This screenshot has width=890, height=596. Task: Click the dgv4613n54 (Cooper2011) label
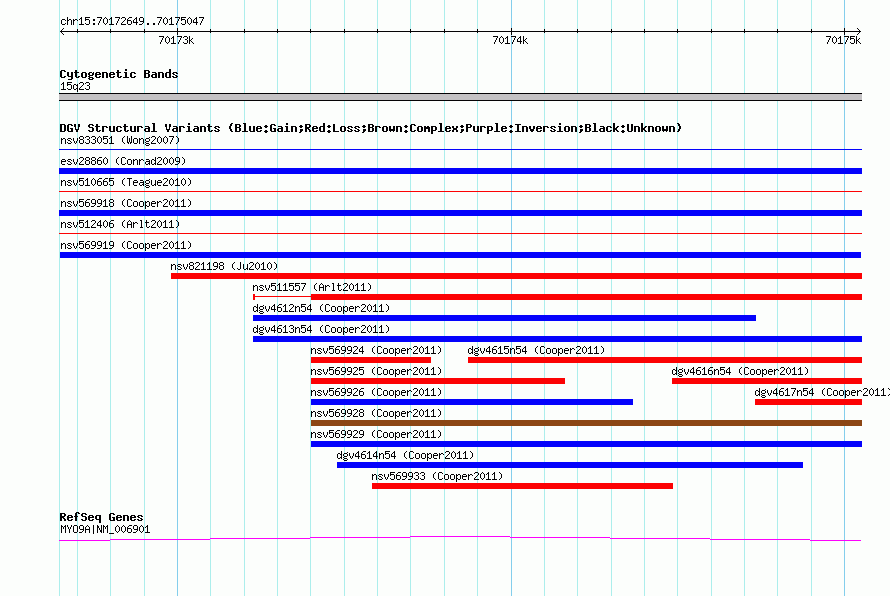tap(321, 329)
